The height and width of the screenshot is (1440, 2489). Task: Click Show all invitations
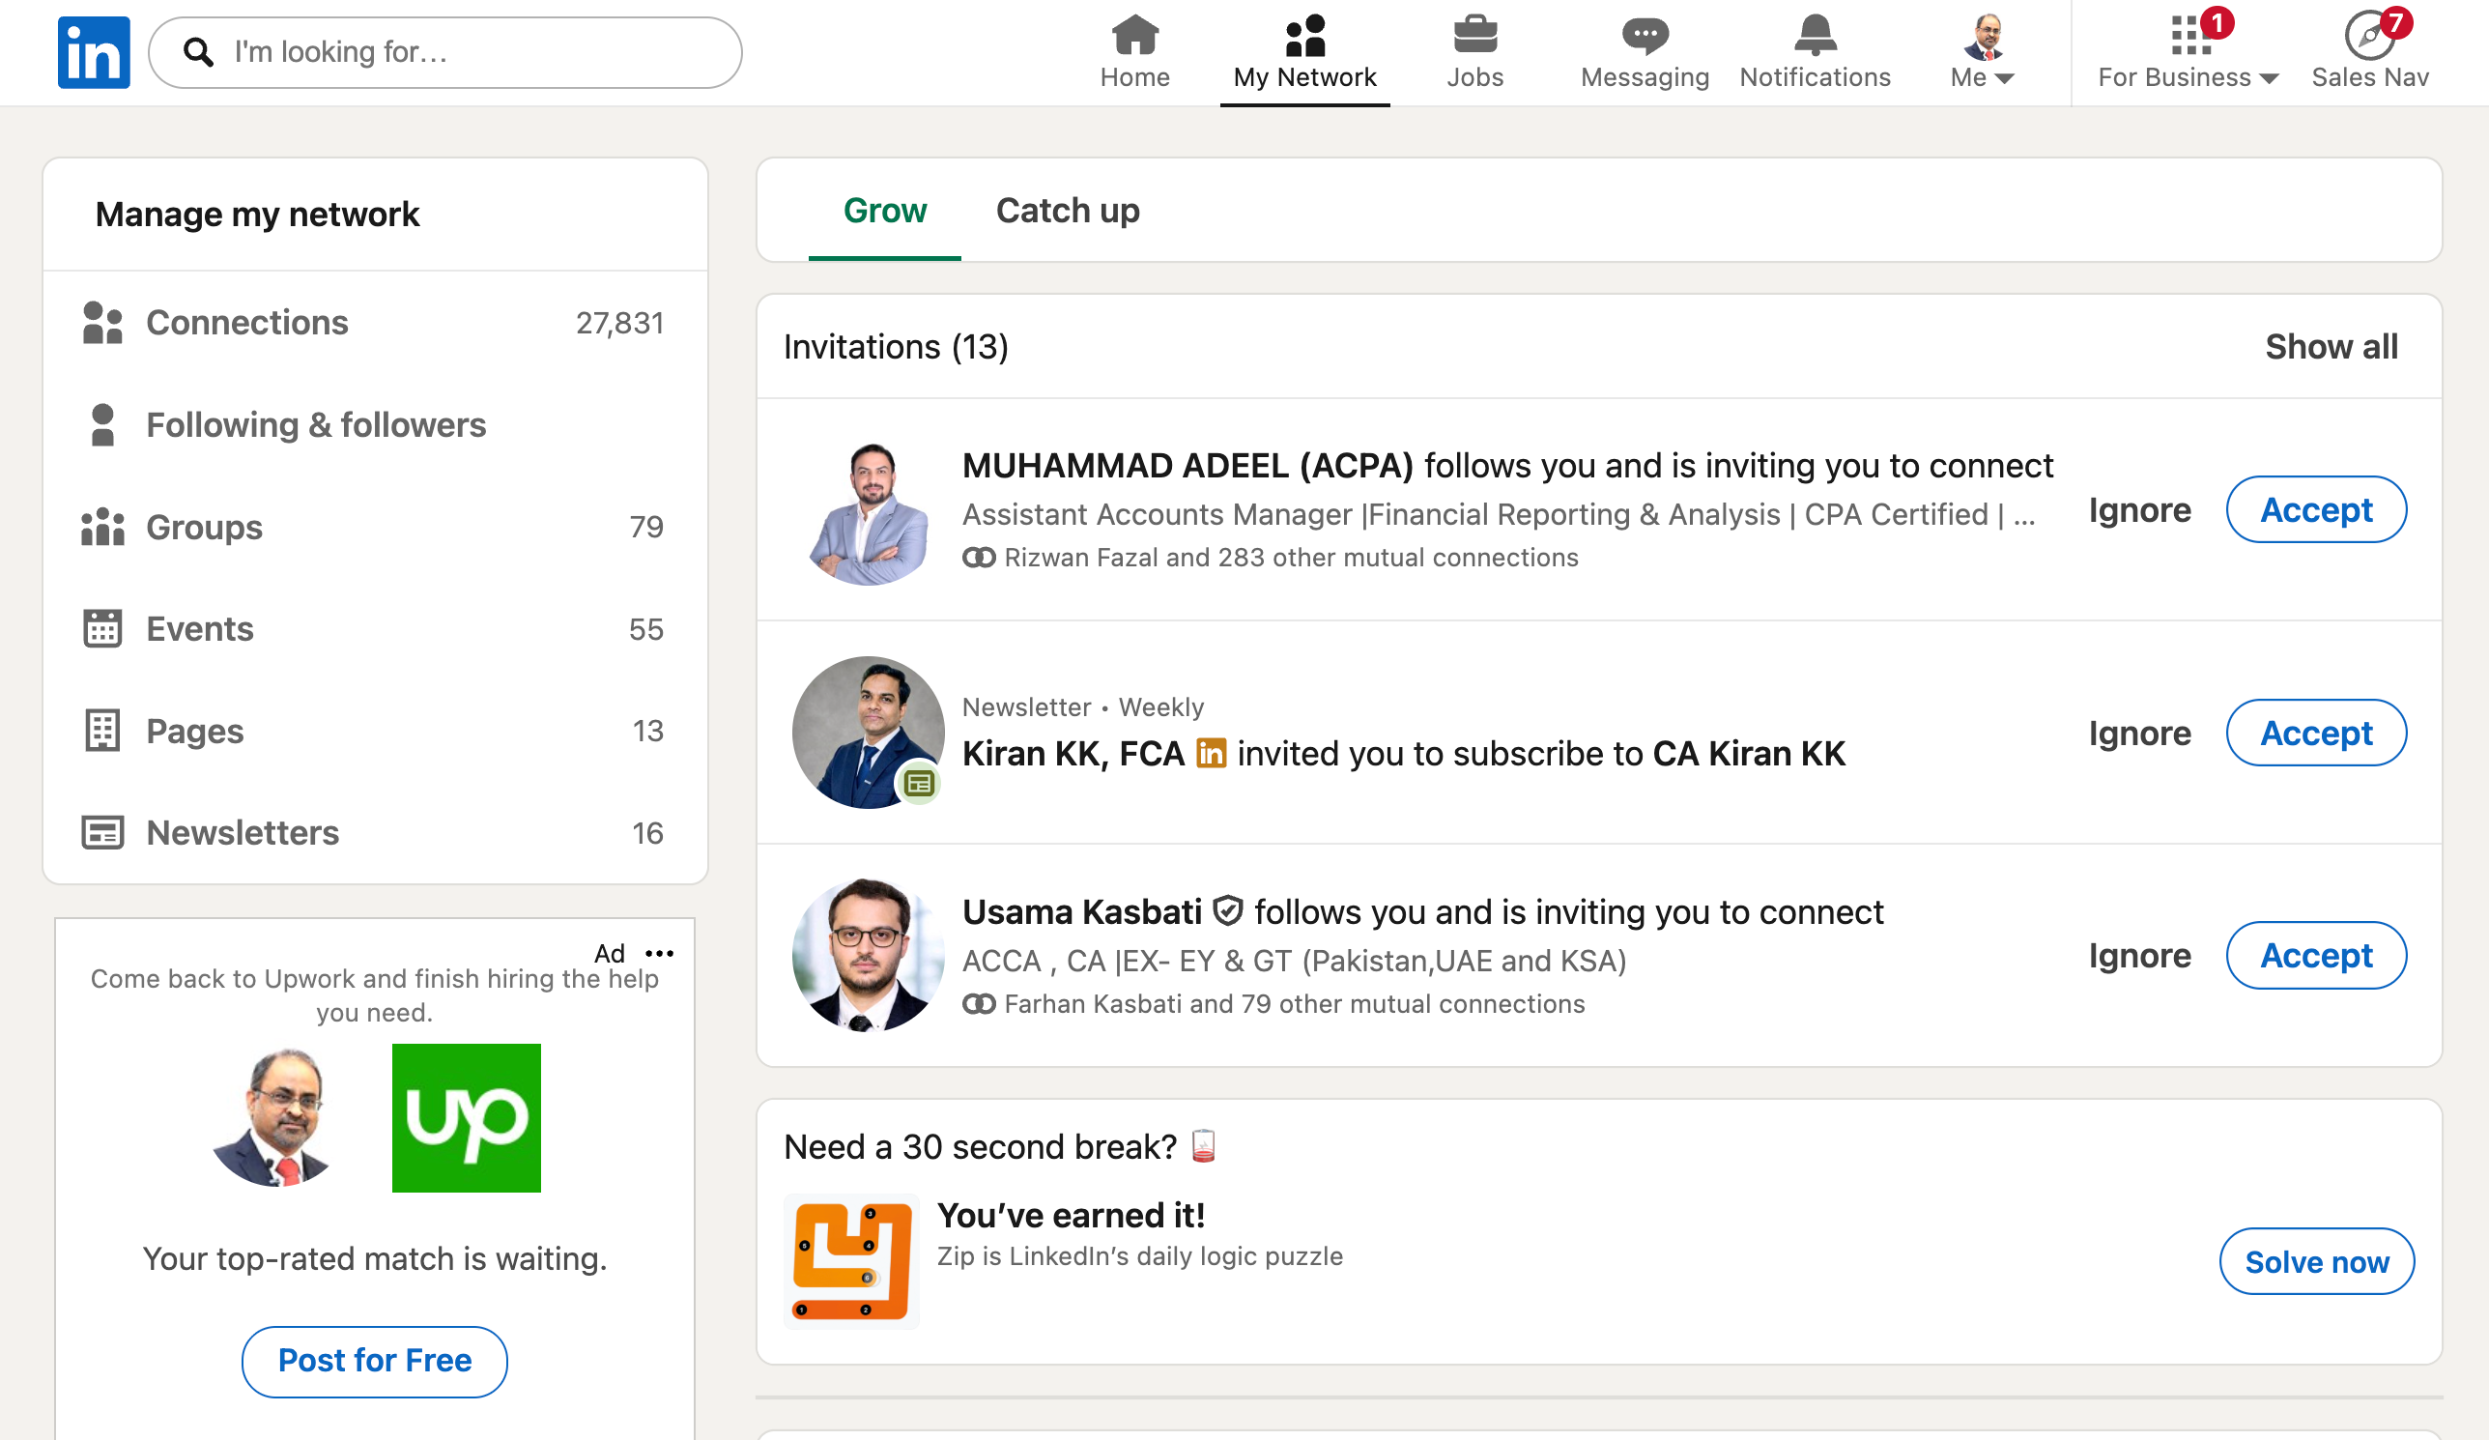point(2330,347)
